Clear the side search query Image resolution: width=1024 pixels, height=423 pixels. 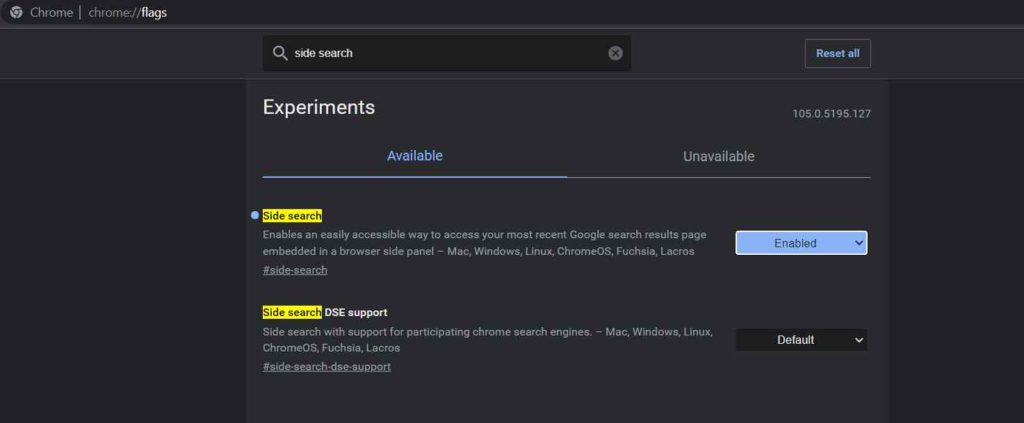(615, 53)
